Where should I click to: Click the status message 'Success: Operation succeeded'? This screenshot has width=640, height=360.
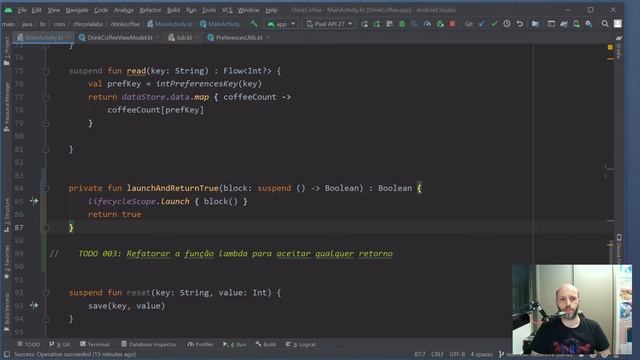(x=75, y=354)
